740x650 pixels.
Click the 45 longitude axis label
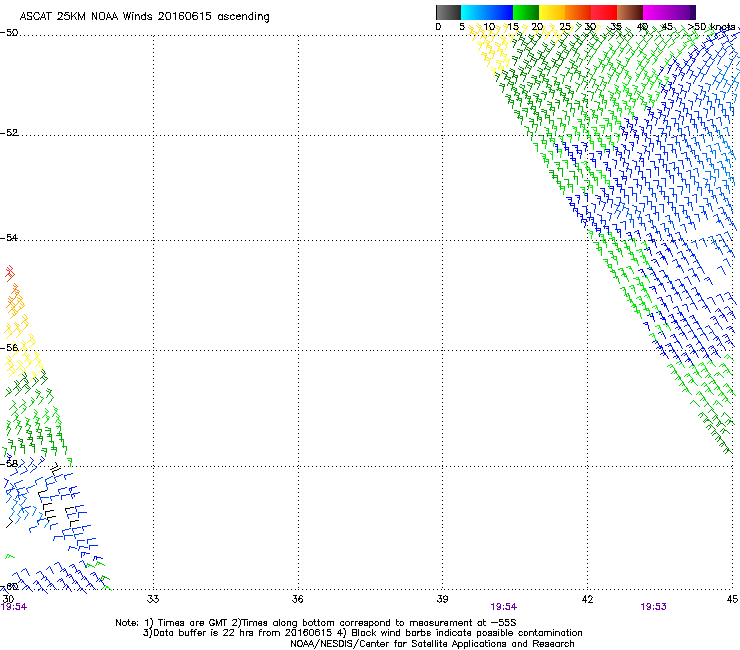(x=732, y=599)
